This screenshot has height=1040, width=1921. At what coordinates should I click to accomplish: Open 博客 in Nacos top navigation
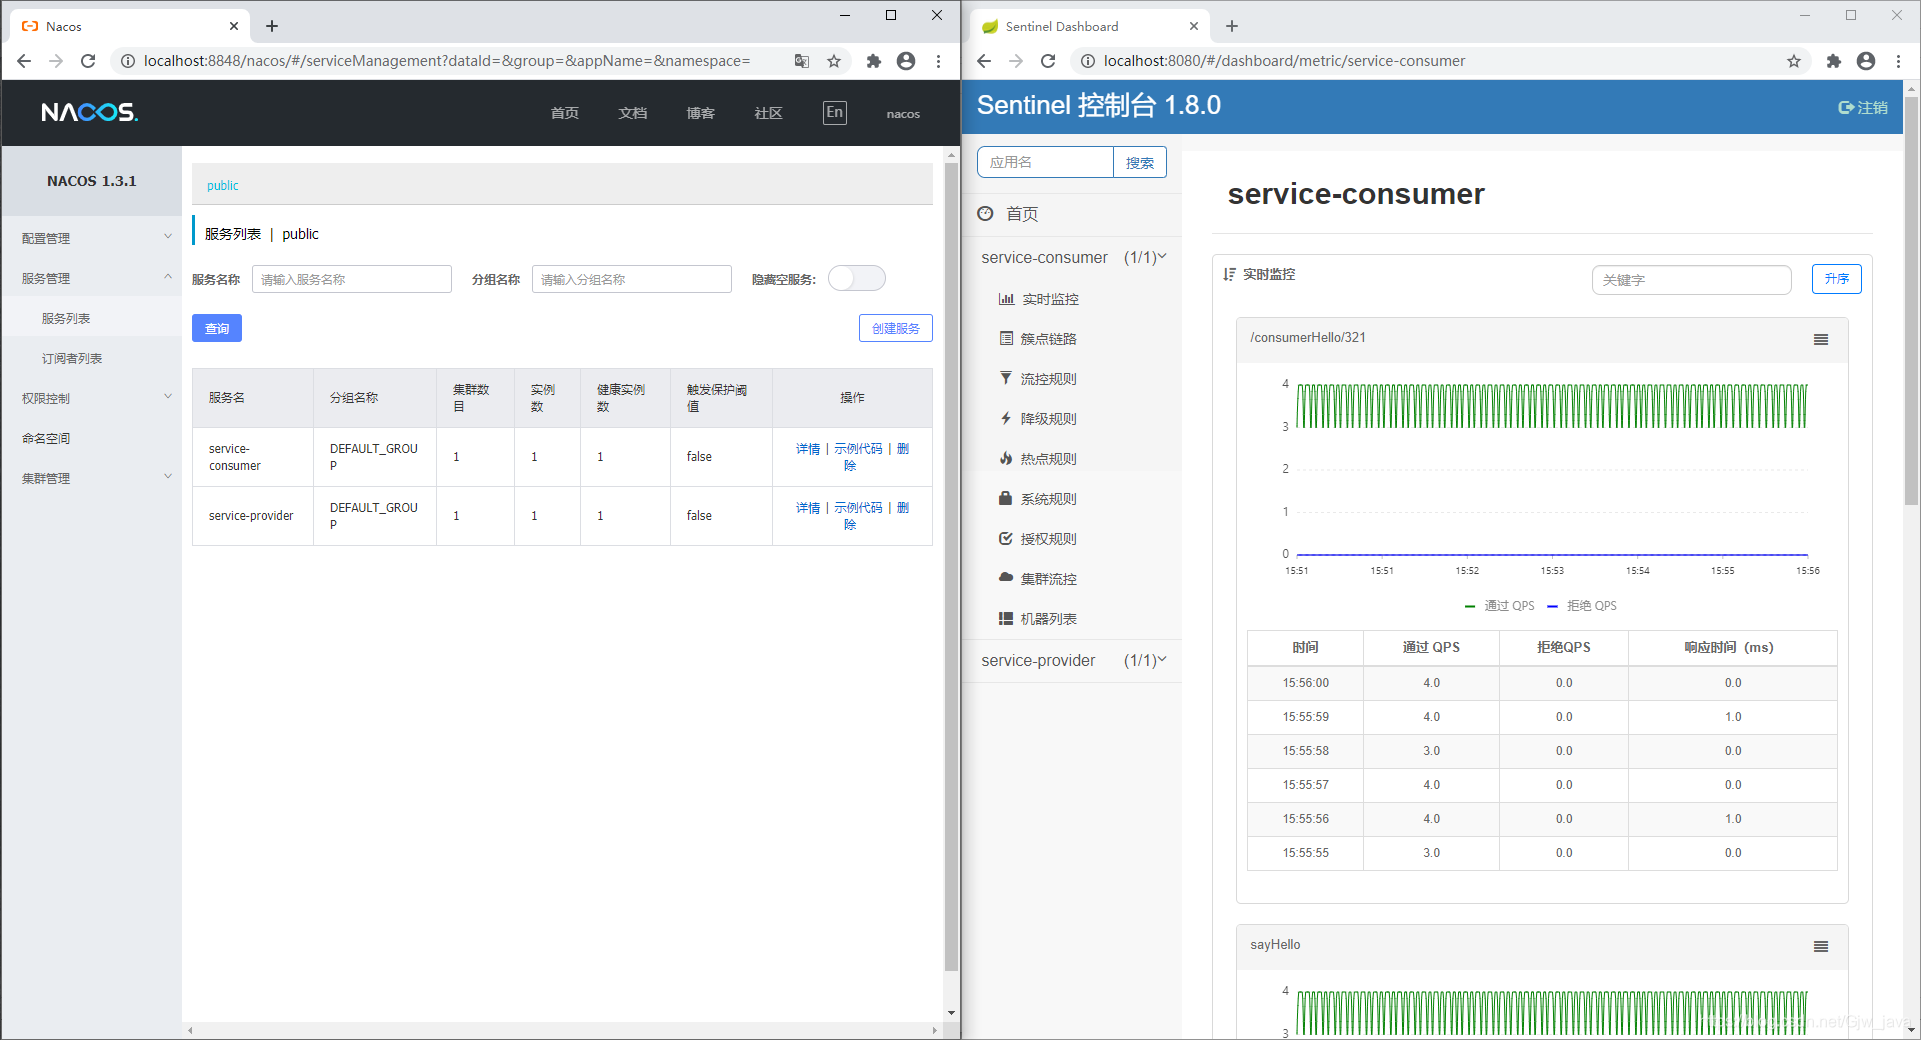[701, 113]
